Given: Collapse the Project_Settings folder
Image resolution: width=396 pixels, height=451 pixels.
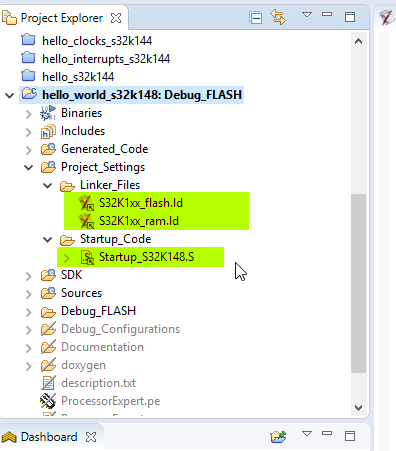Looking at the screenshot, I should click(x=29, y=168).
